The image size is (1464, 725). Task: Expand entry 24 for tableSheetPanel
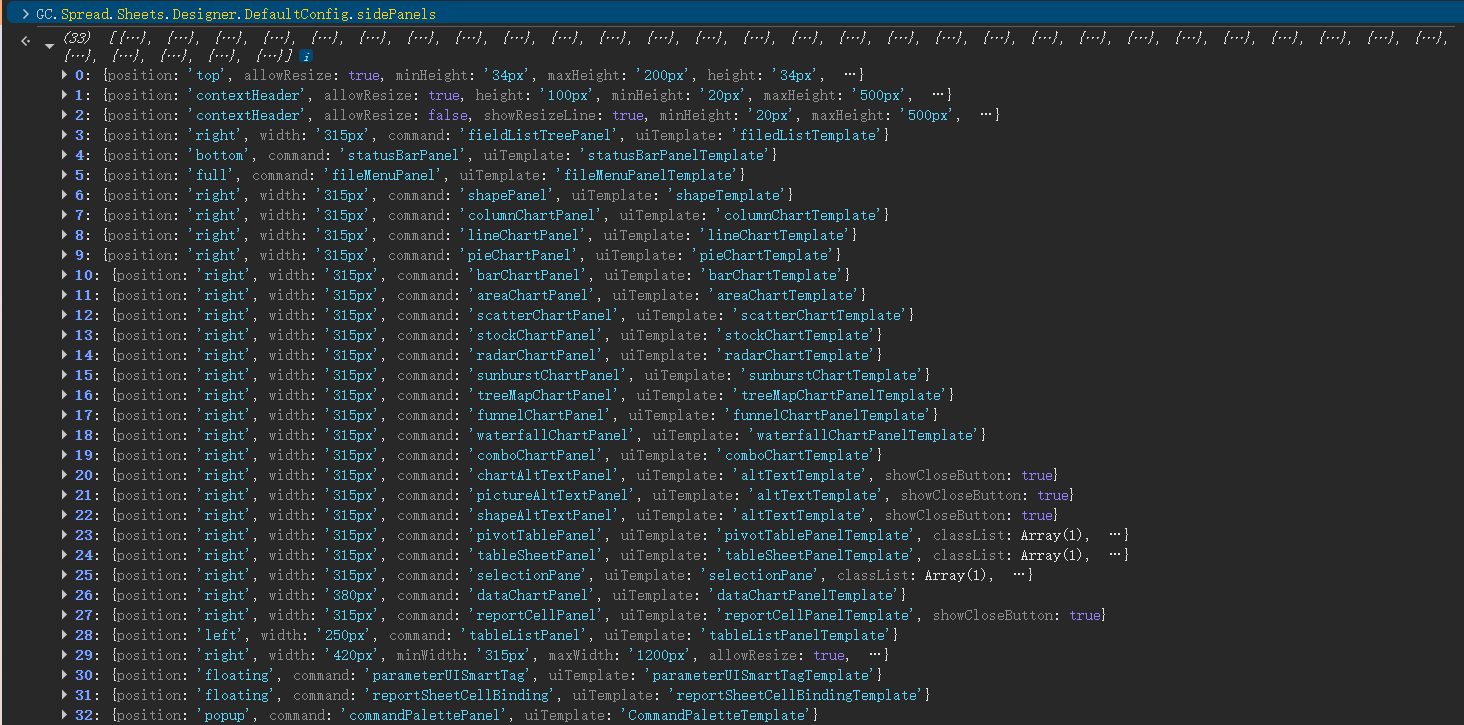click(65, 555)
